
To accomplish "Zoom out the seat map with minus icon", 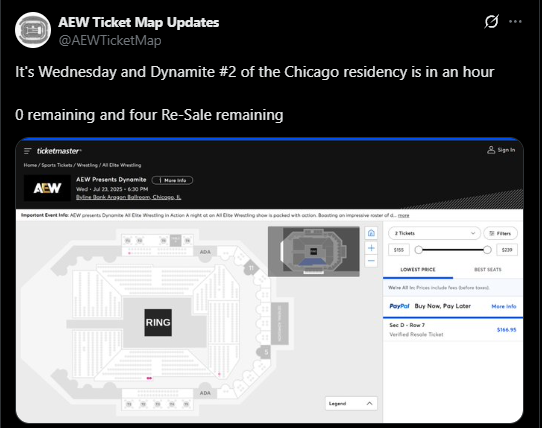I will pos(371,261).
